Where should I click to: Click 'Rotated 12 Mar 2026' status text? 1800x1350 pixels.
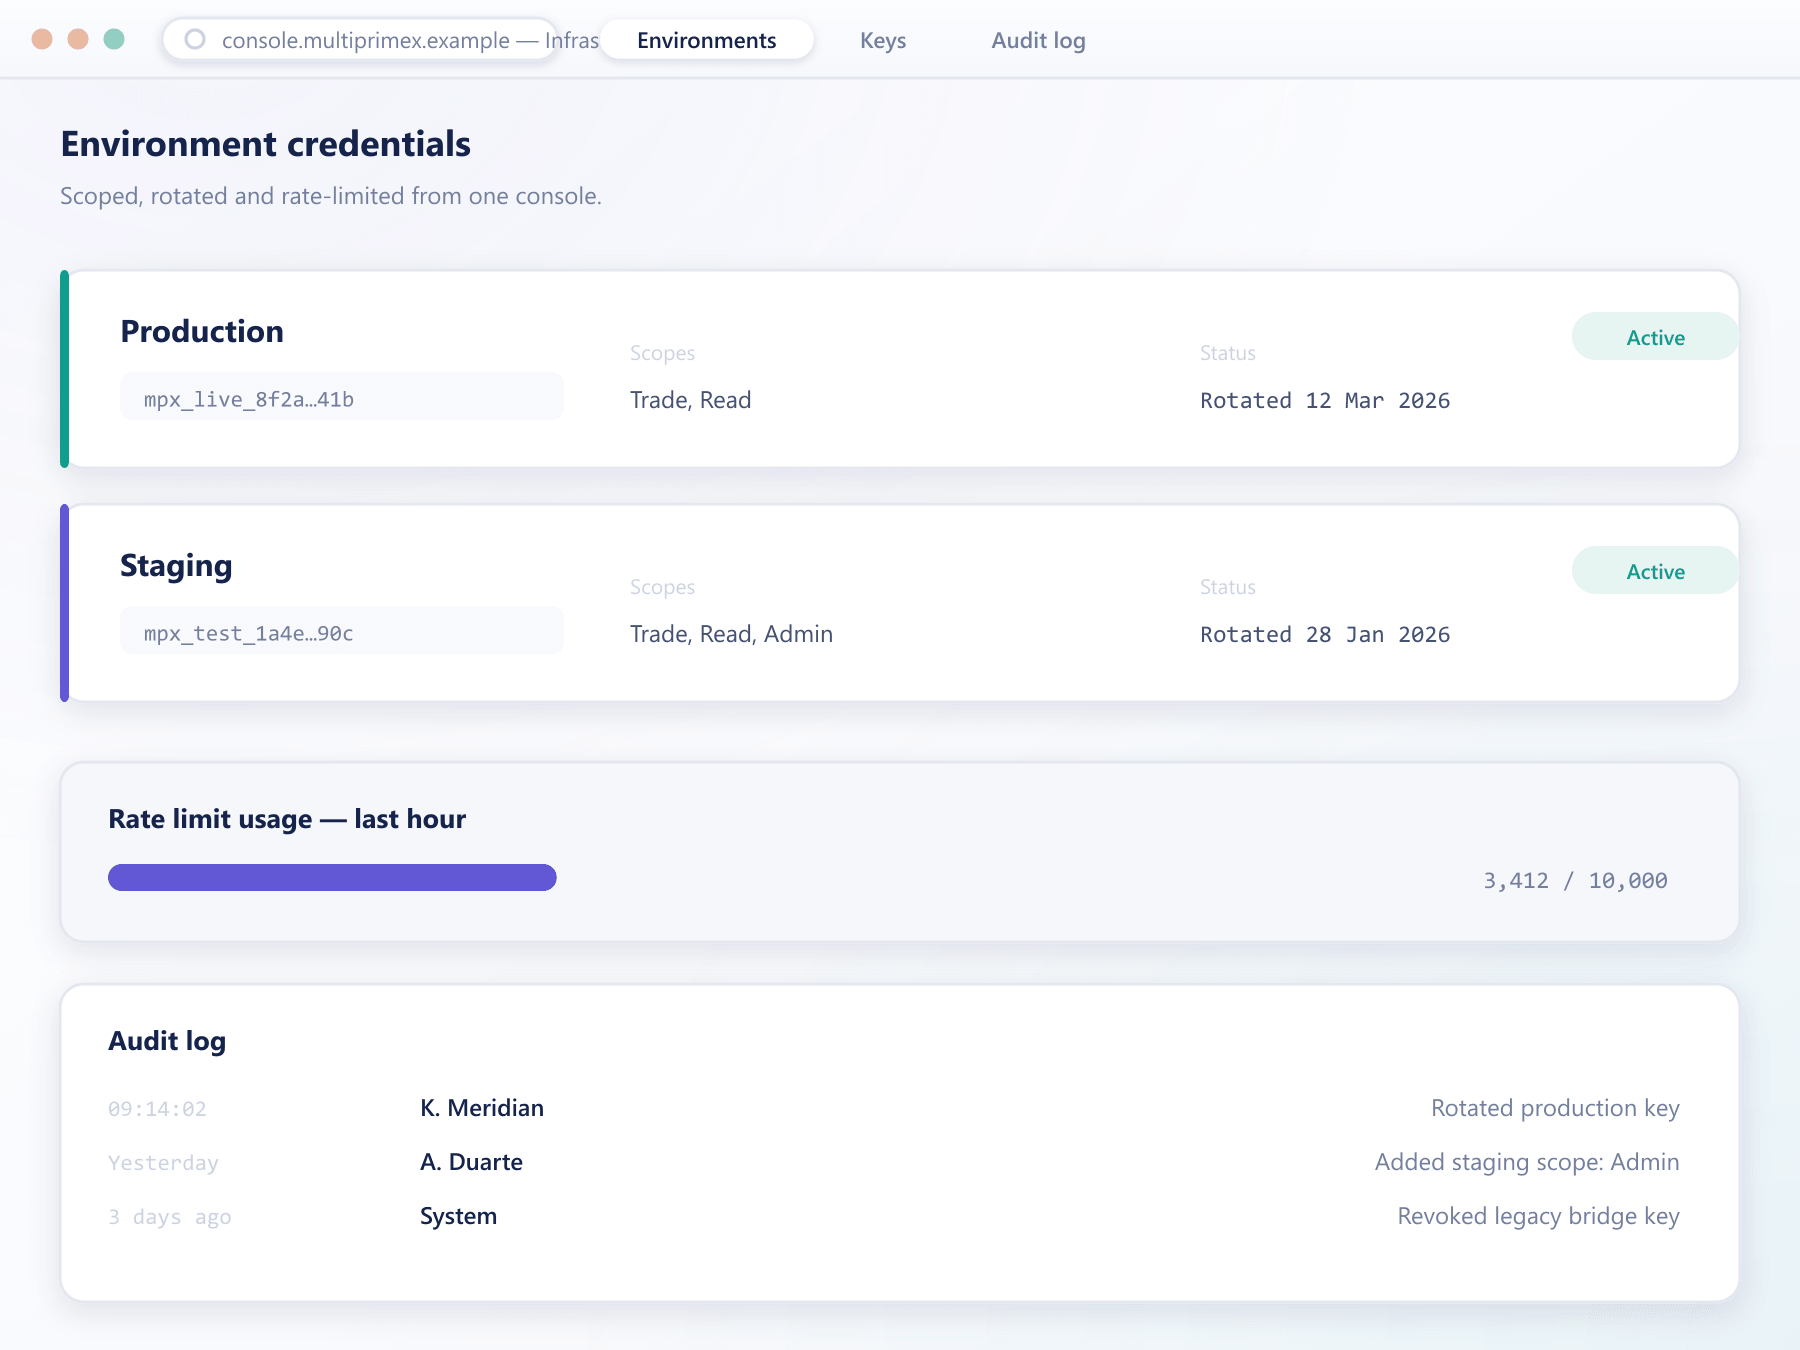(x=1325, y=401)
